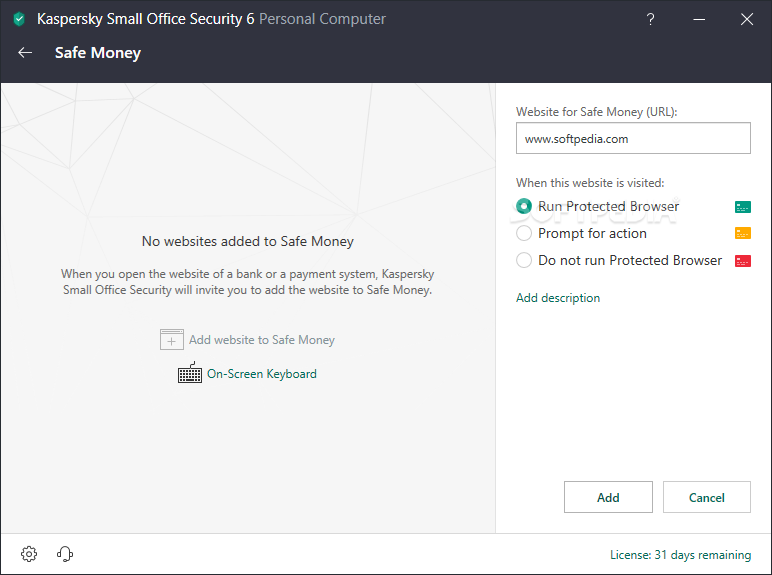Choose the Prompt for action radio option
772x575 pixels.
(524, 233)
